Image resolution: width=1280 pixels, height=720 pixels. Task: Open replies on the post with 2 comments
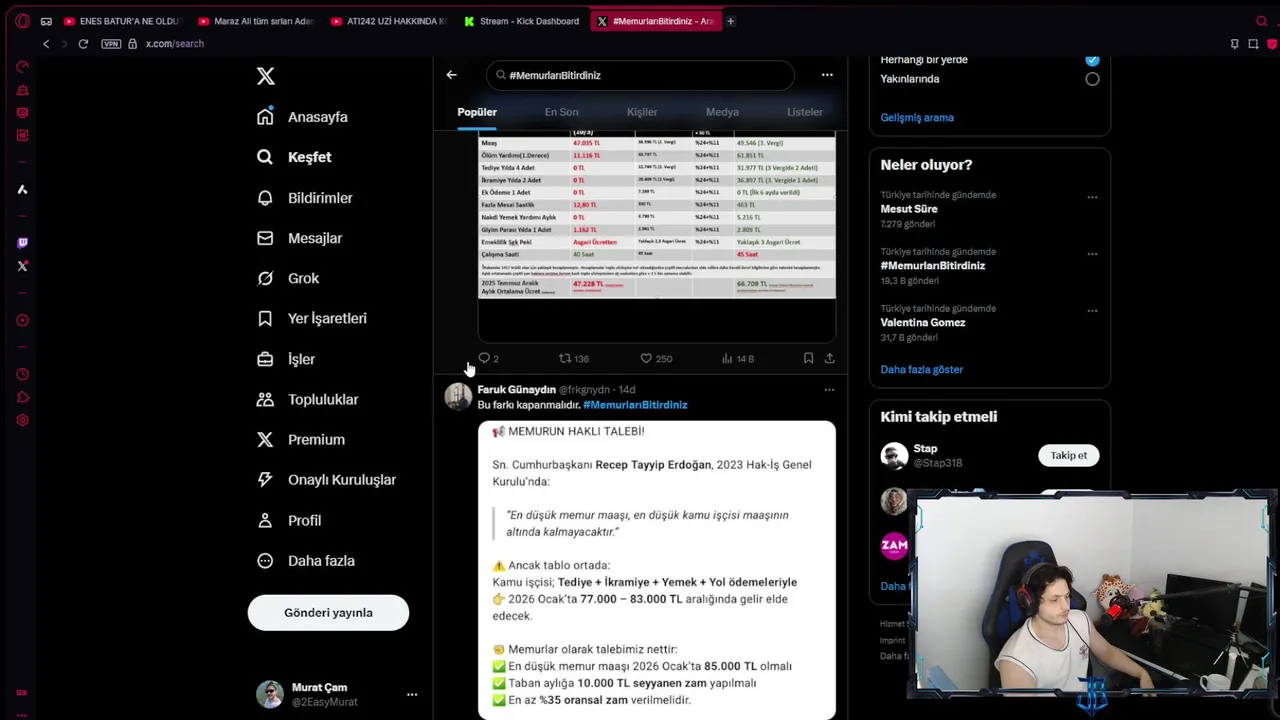coord(488,358)
